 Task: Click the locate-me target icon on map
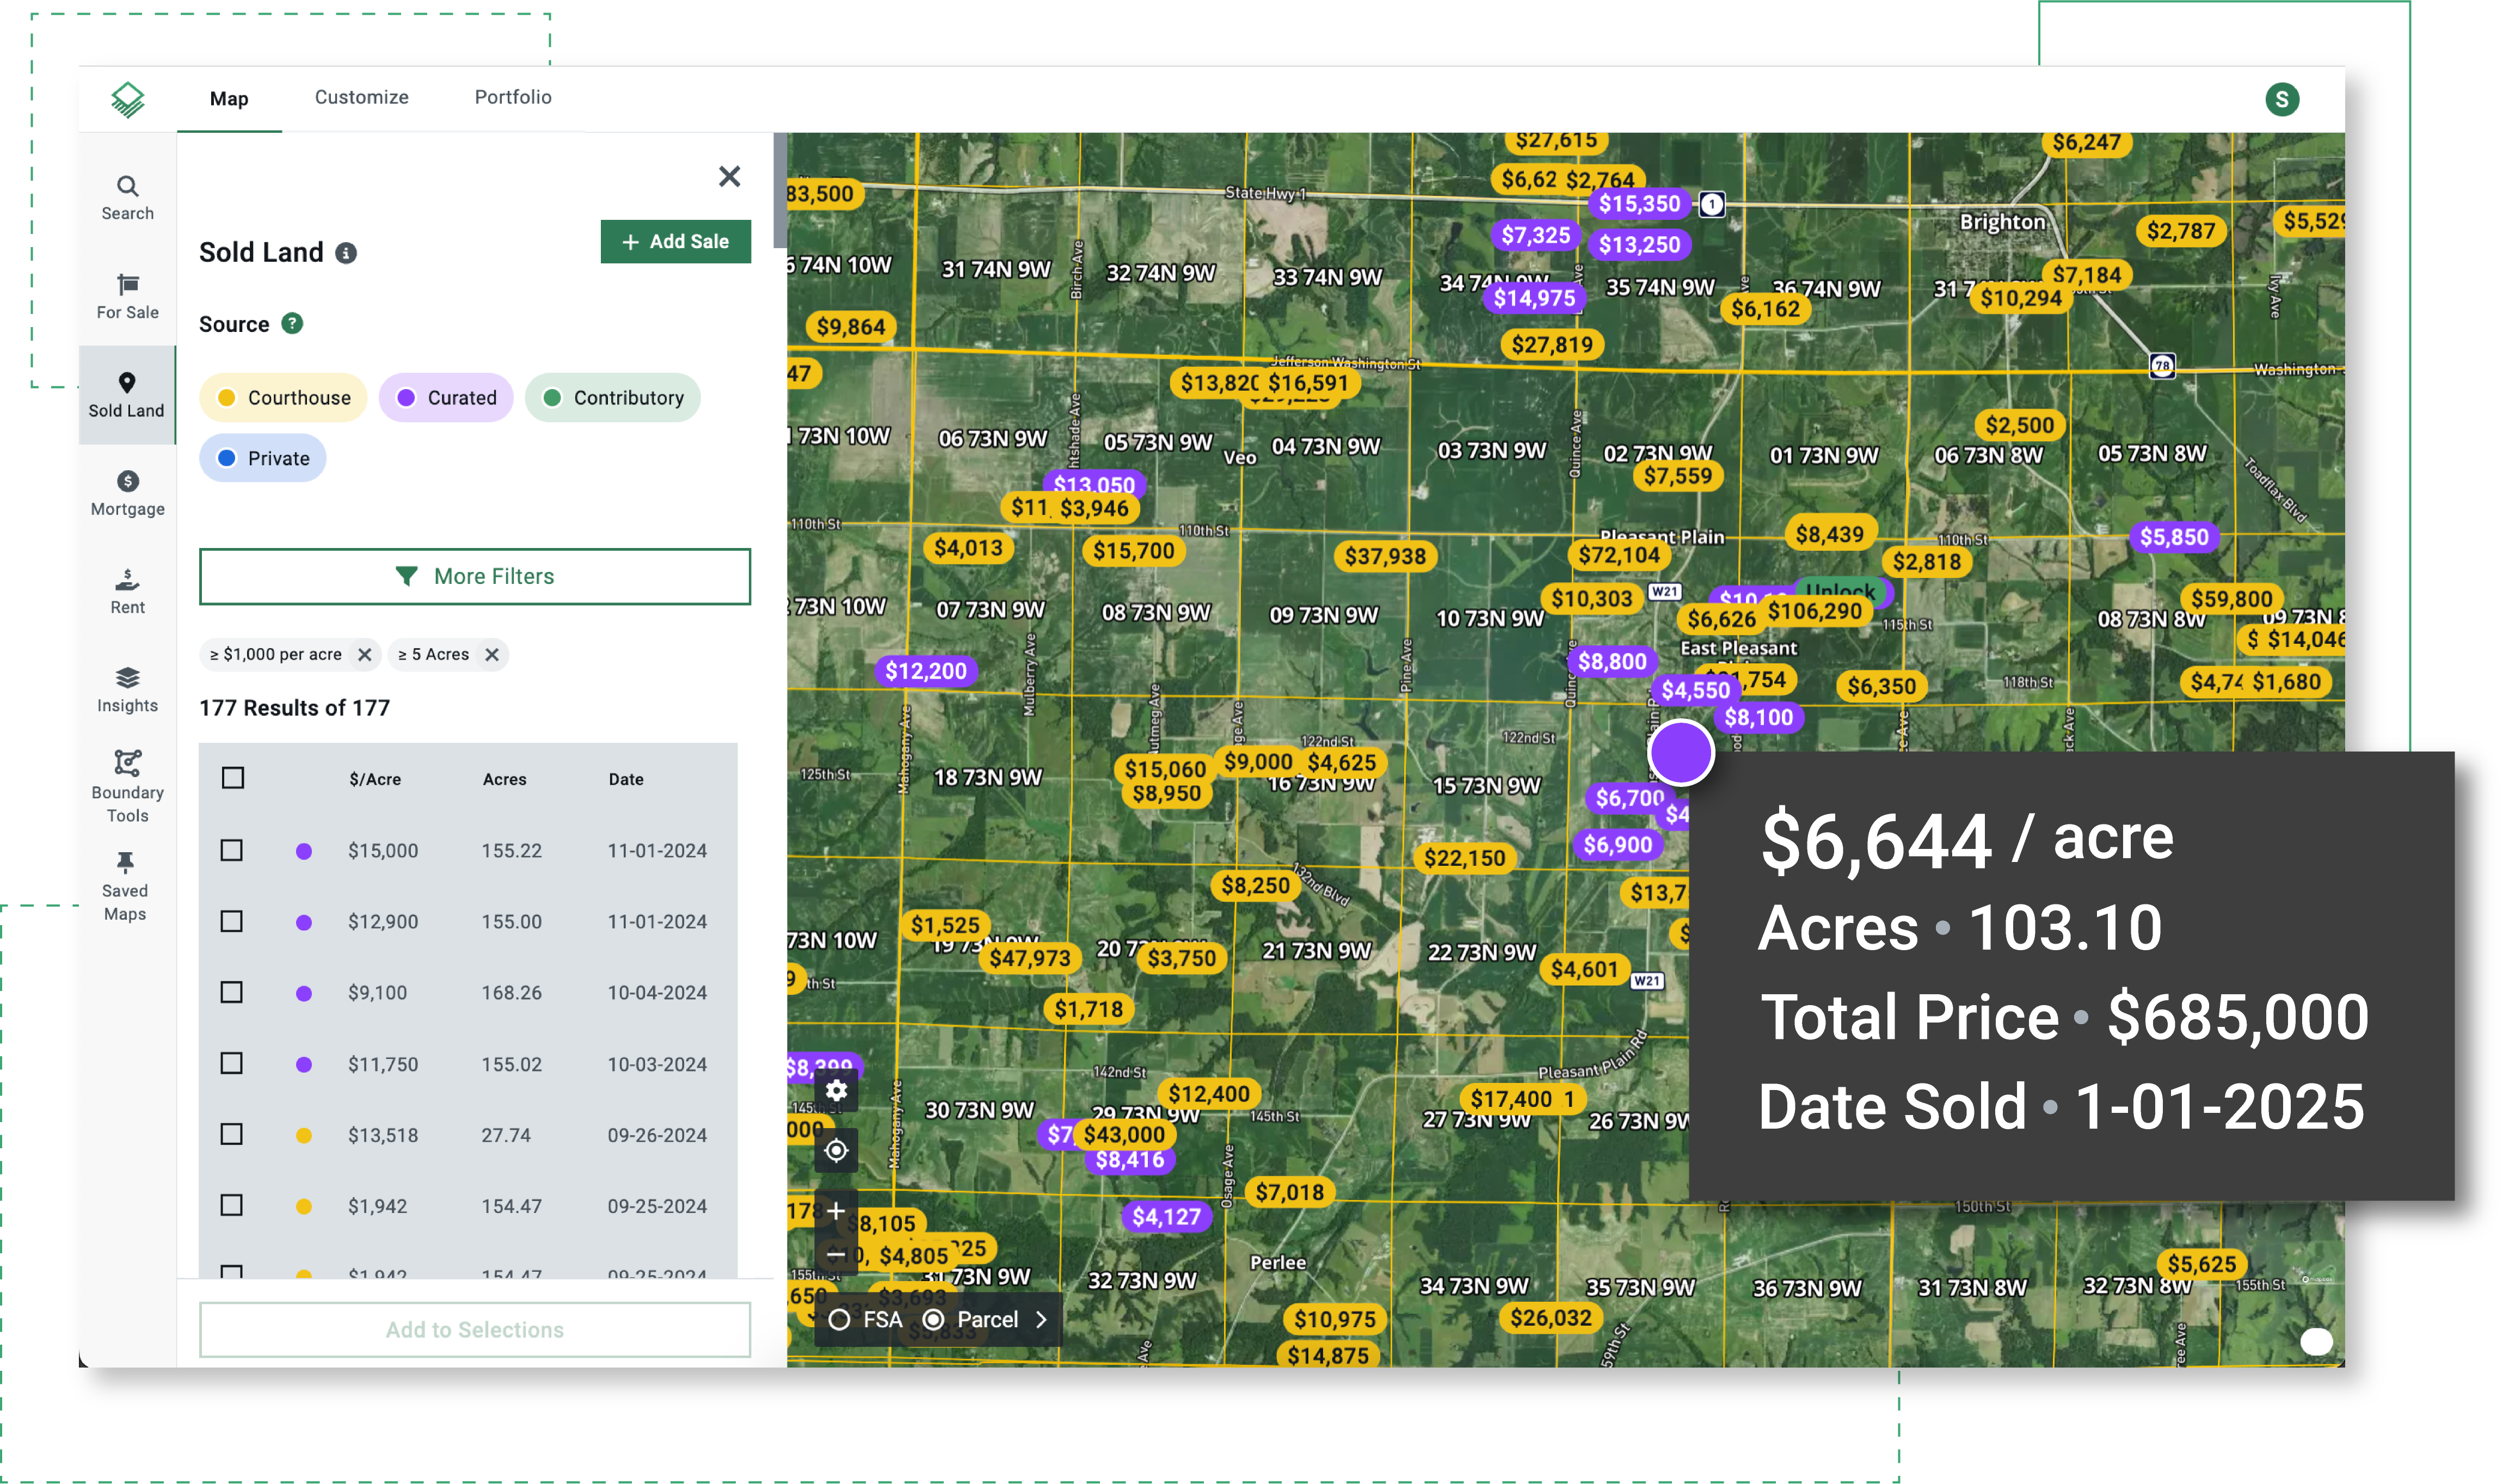coord(836,1151)
